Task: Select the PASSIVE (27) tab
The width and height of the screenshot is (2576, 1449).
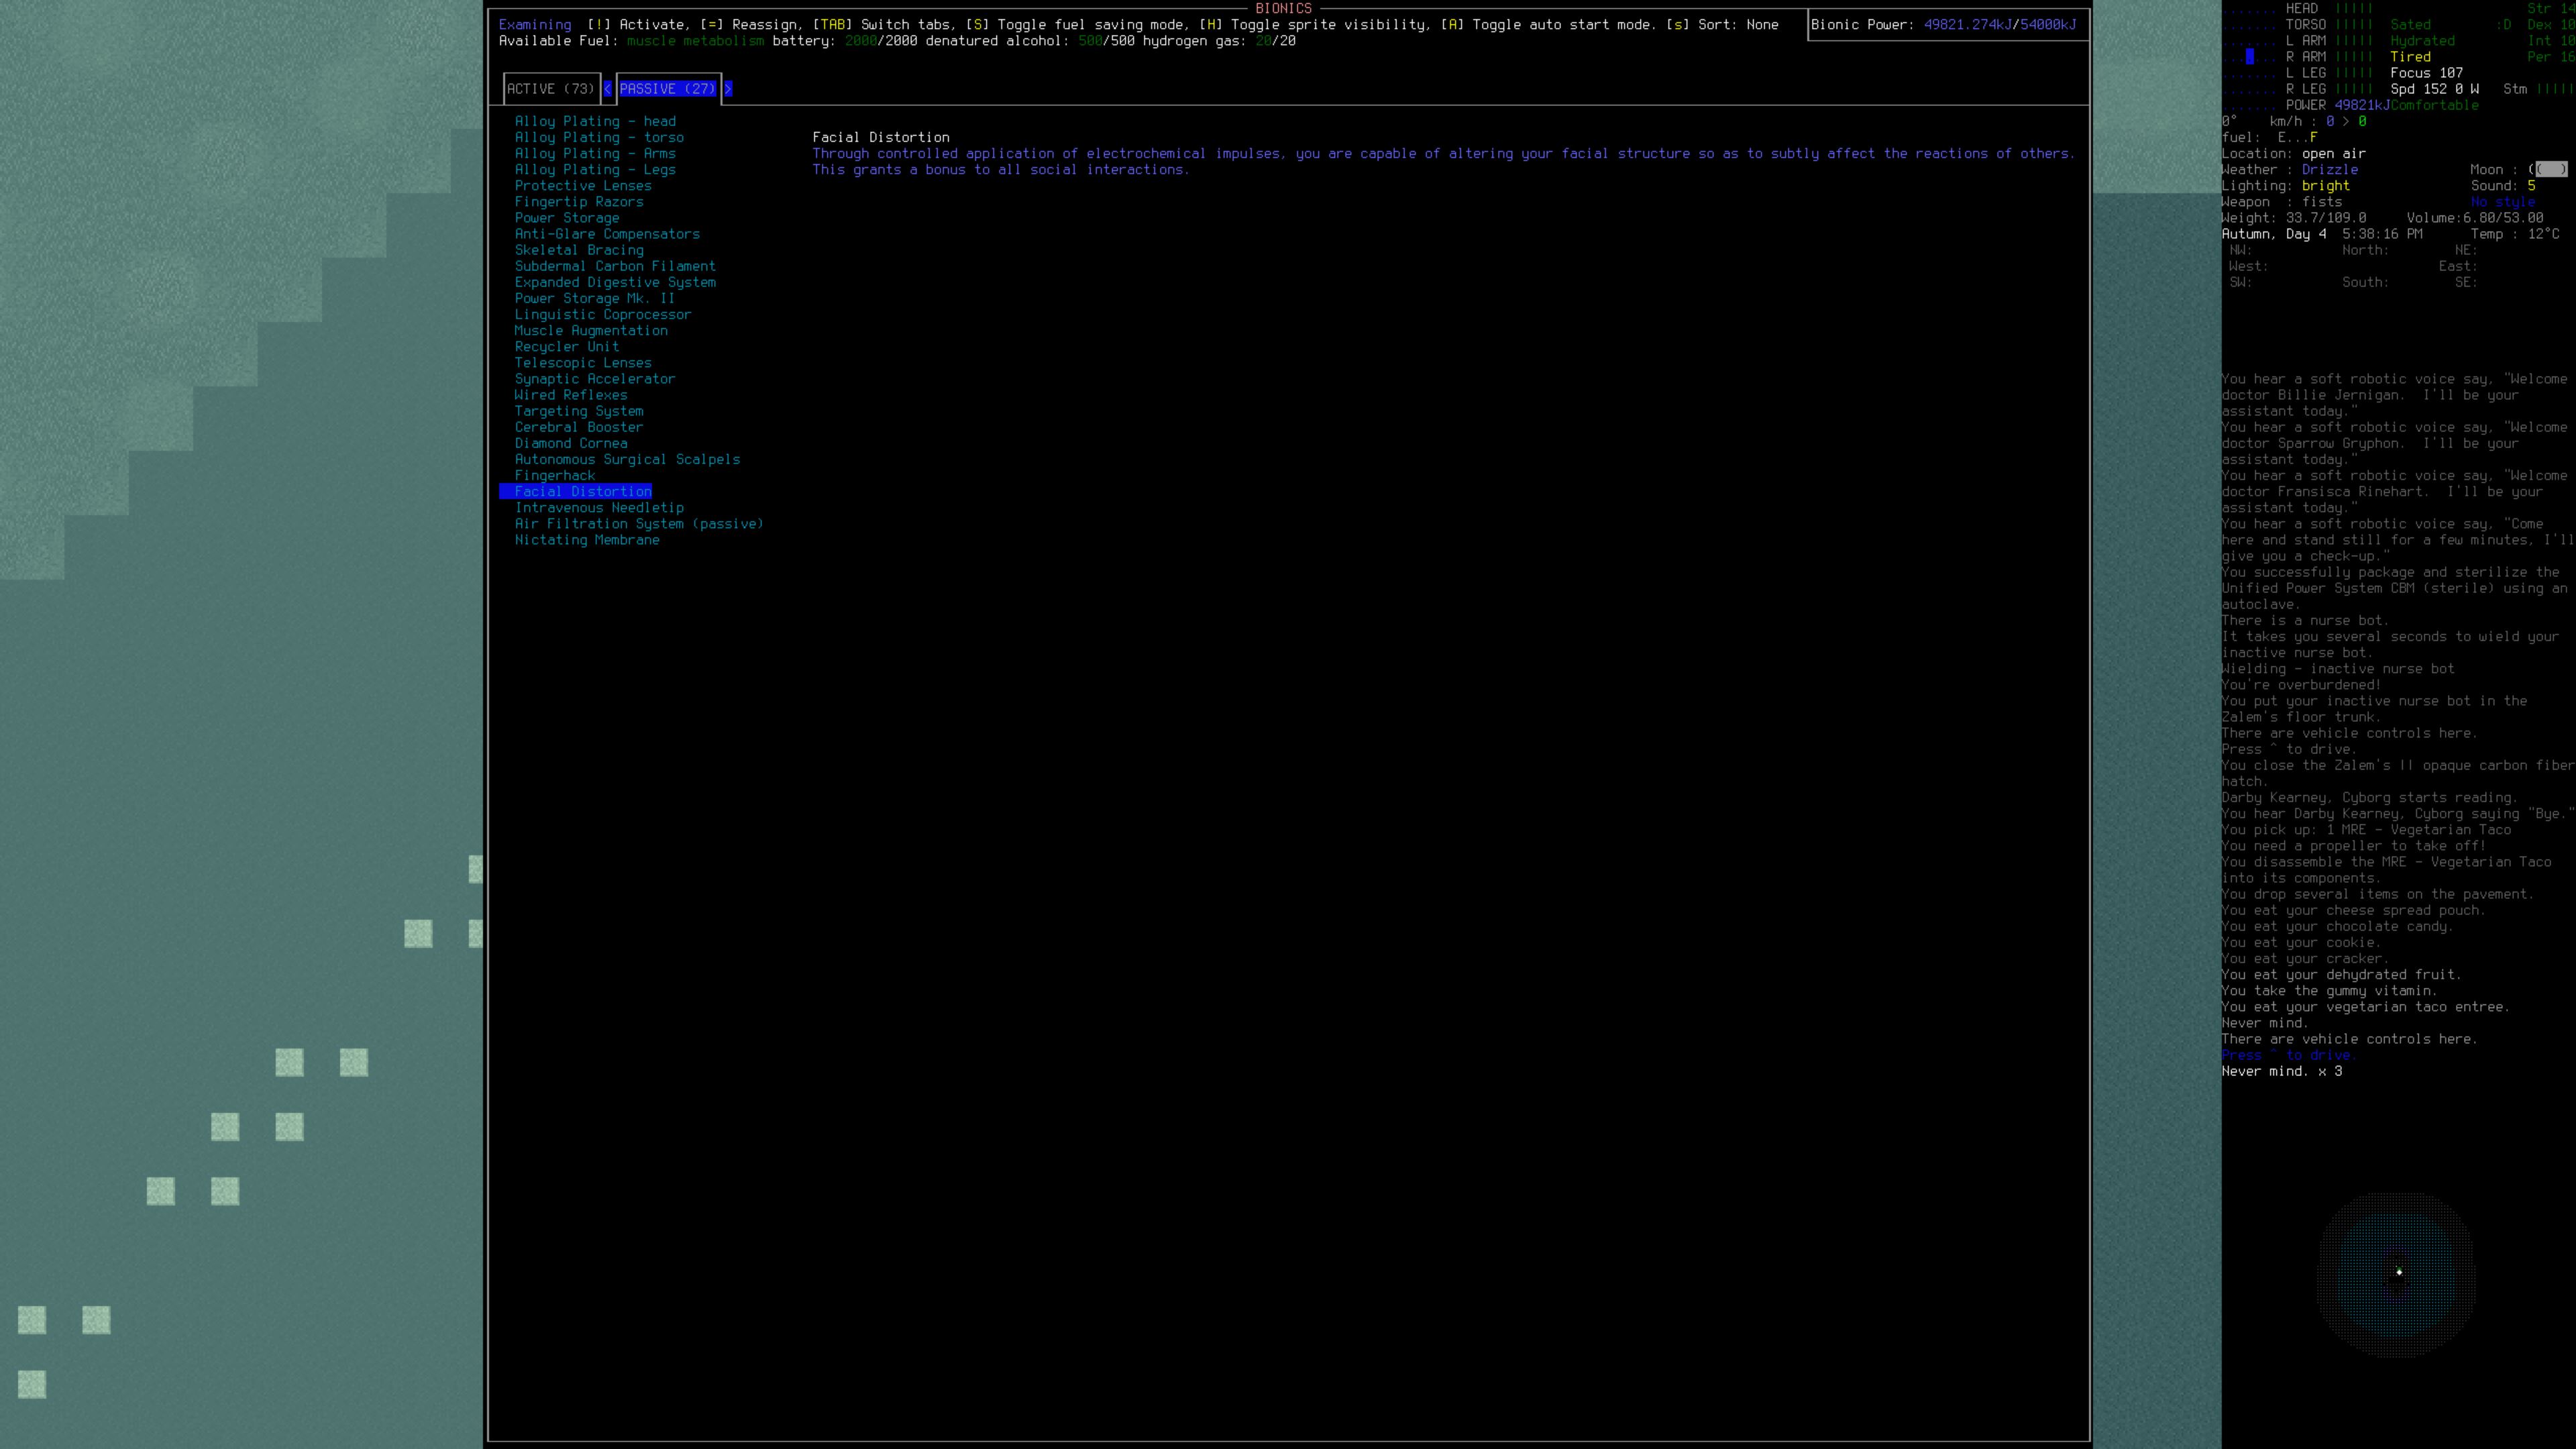Action: 667,89
